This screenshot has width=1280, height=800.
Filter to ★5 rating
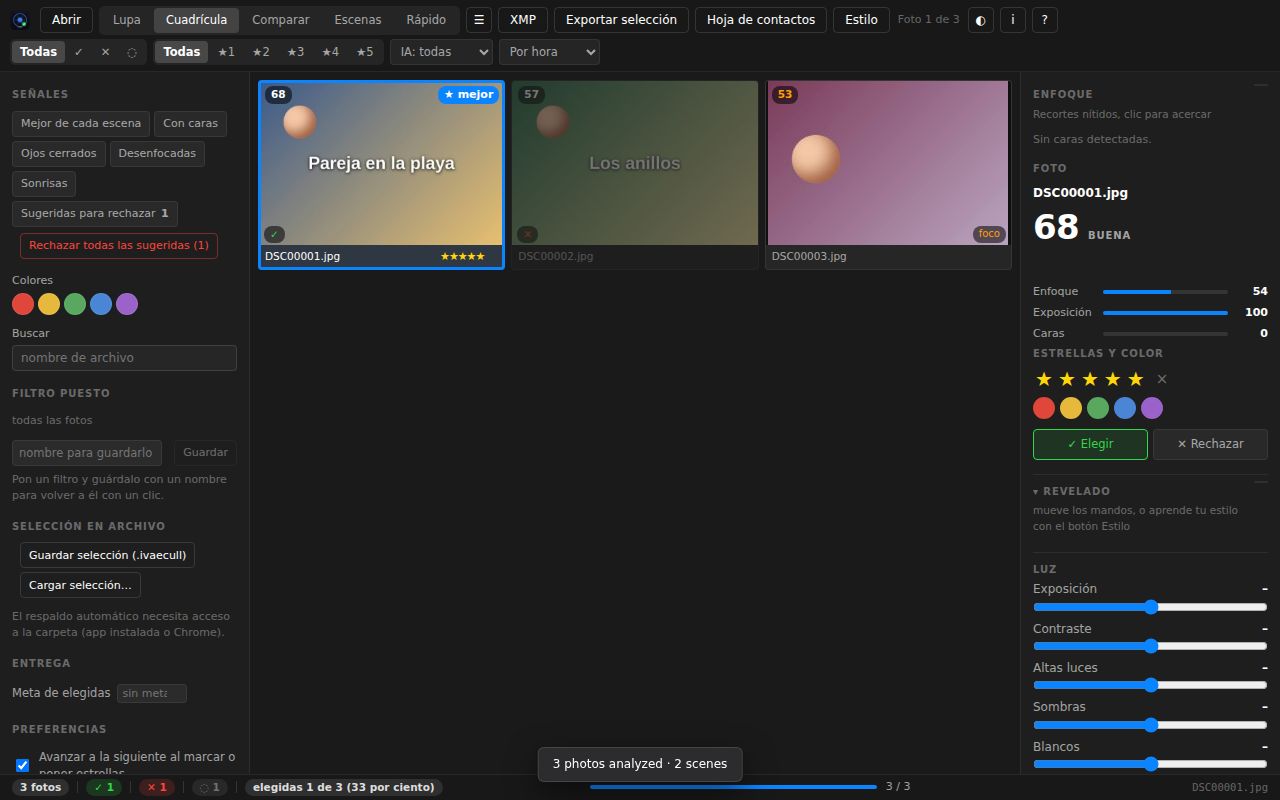pyautogui.click(x=365, y=52)
